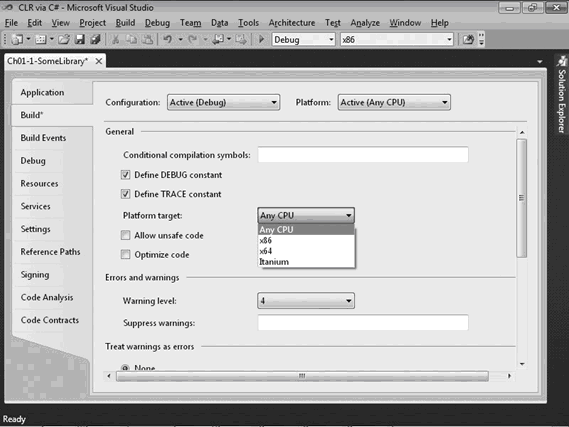The height and width of the screenshot is (427, 569).
Task: Toggle Define TRACE constant checkbox
Action: 126,194
